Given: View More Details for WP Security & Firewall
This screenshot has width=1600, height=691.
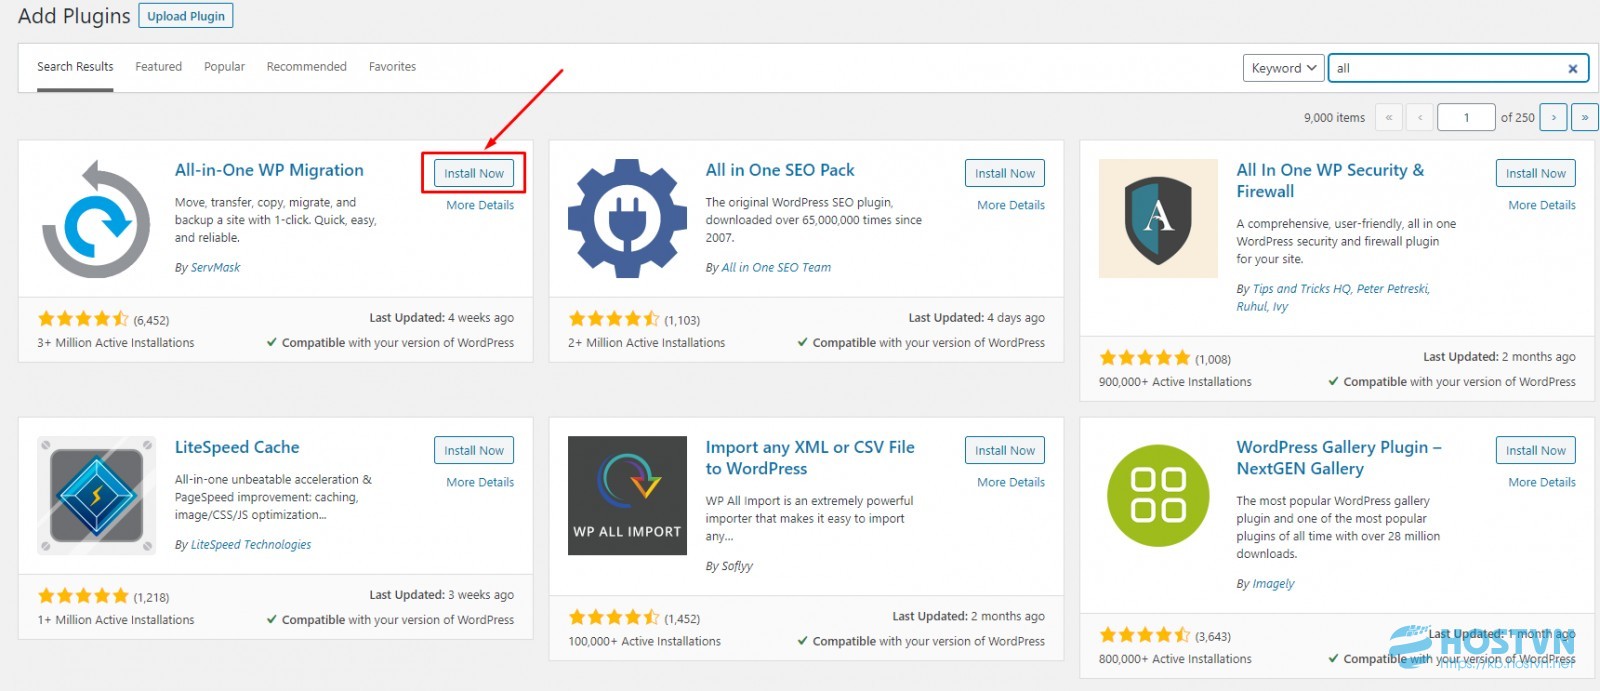Looking at the screenshot, I should tap(1542, 205).
